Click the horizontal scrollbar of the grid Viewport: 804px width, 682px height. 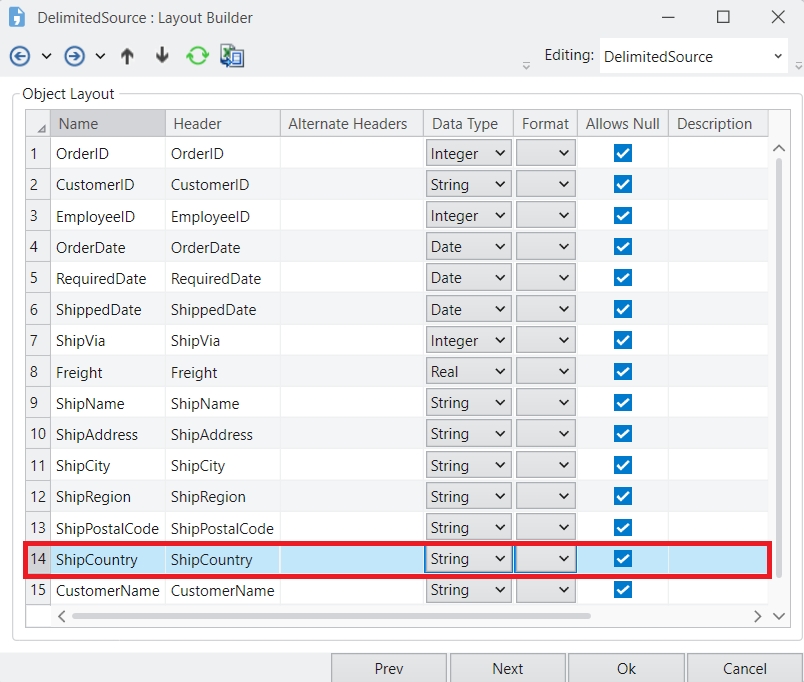[x=400, y=616]
